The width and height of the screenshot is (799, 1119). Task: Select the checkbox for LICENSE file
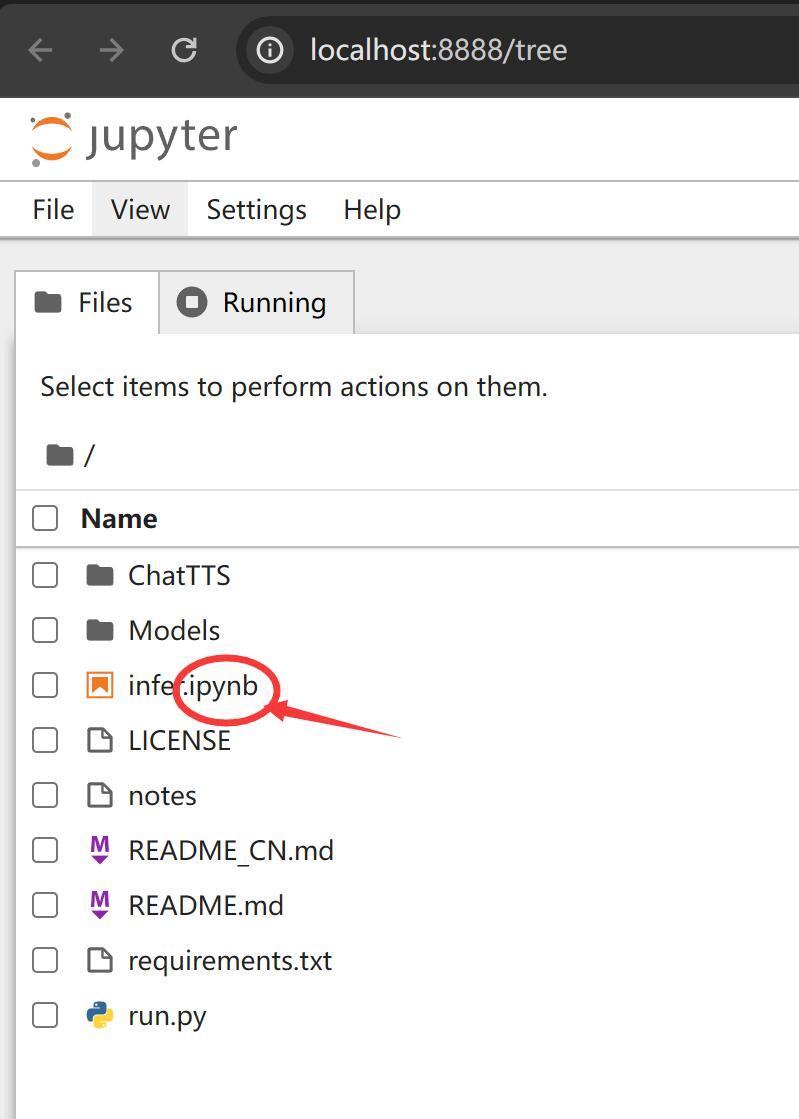45,740
